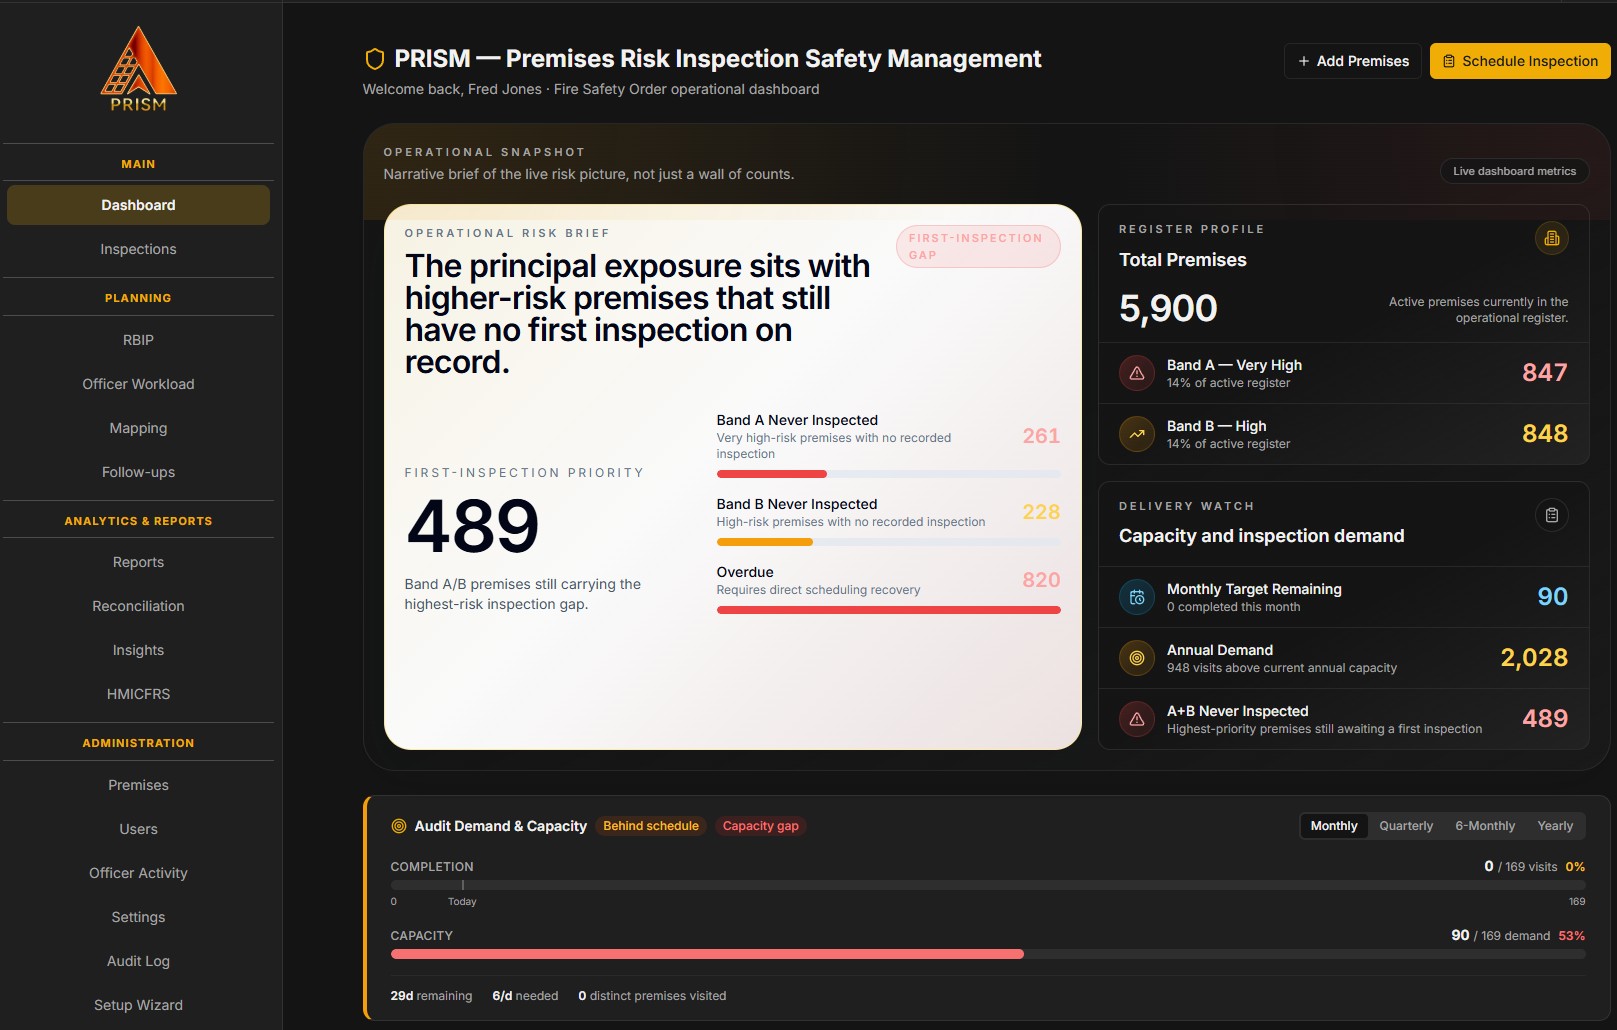Click the Annual Demand value 2,028

[1534, 658]
